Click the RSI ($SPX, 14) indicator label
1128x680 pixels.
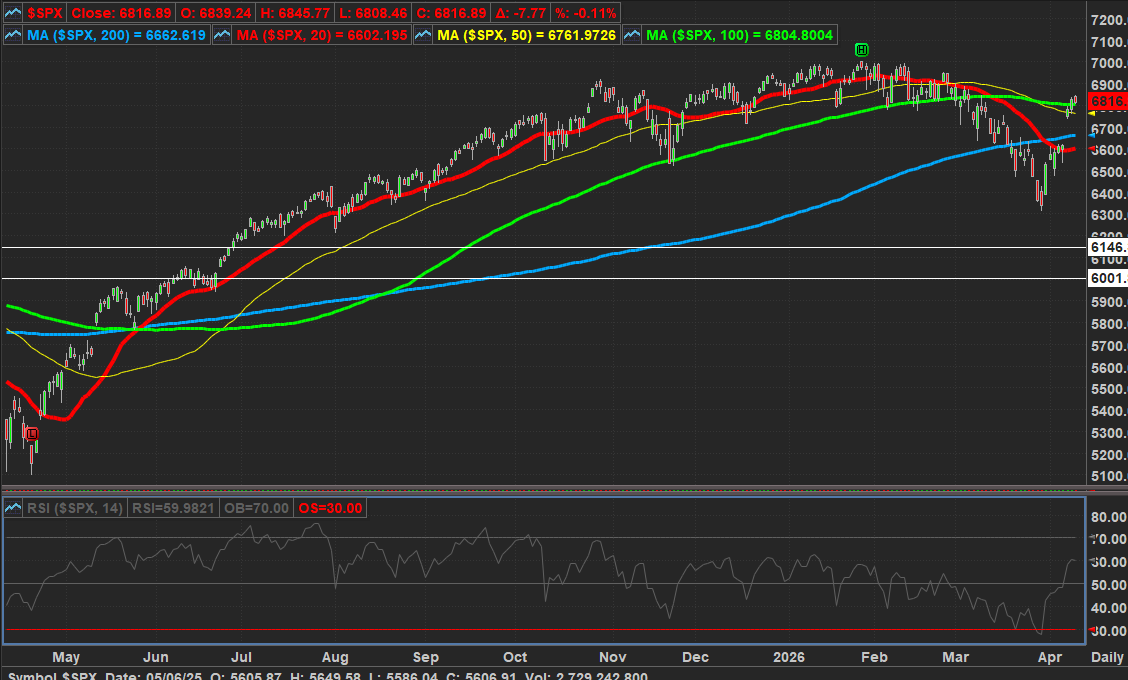76,508
